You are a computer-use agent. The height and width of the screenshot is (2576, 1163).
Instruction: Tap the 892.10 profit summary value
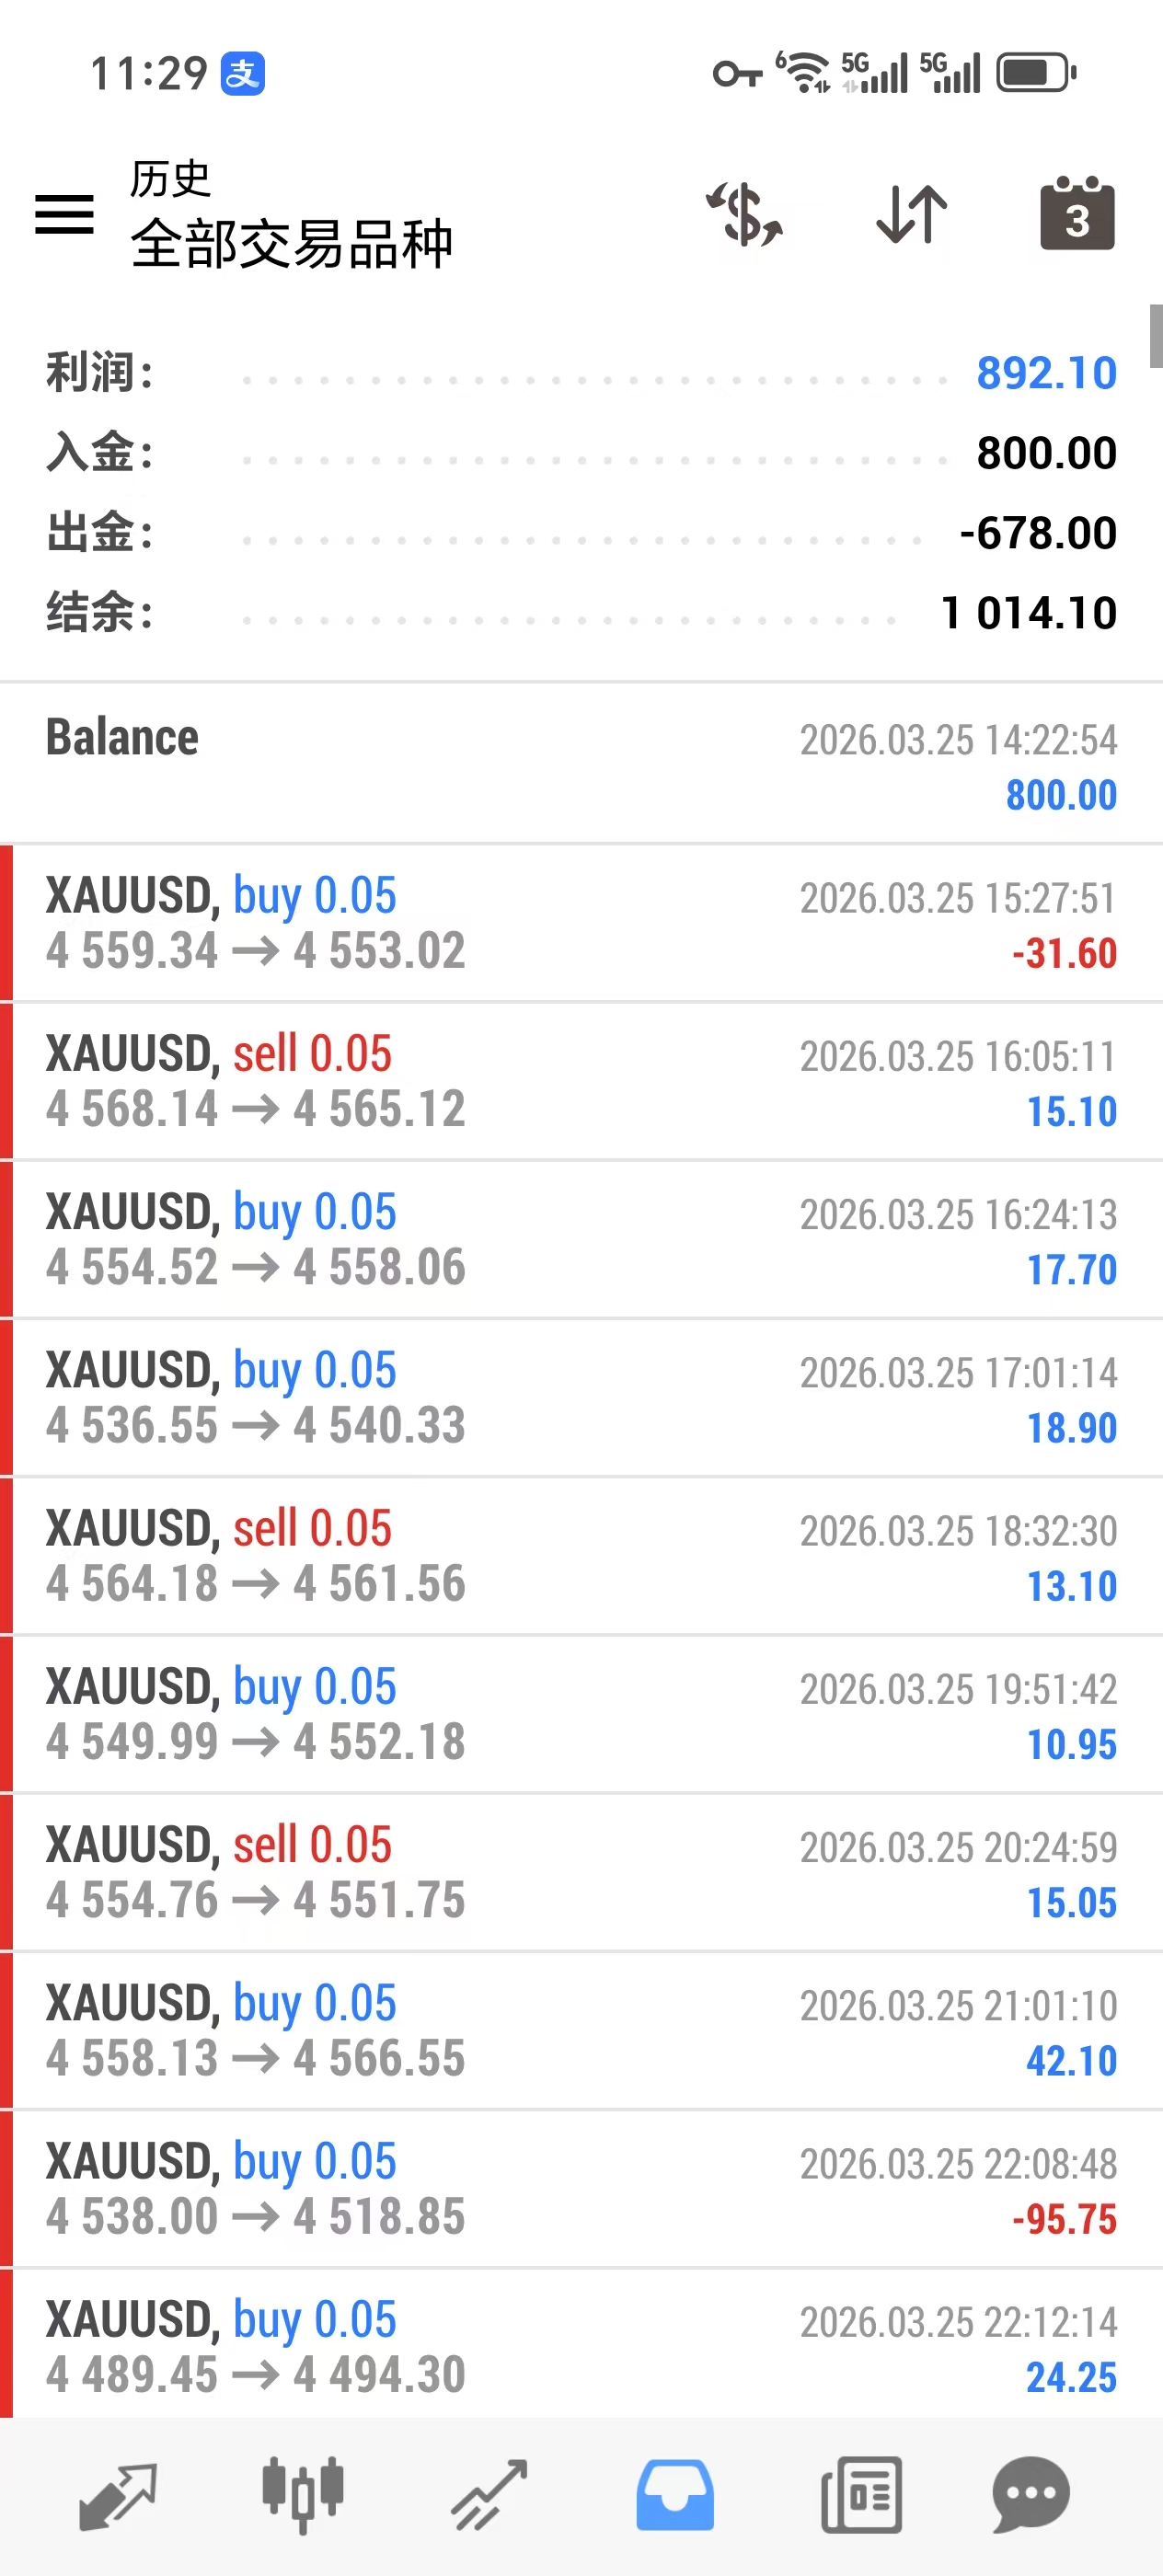pos(1046,373)
